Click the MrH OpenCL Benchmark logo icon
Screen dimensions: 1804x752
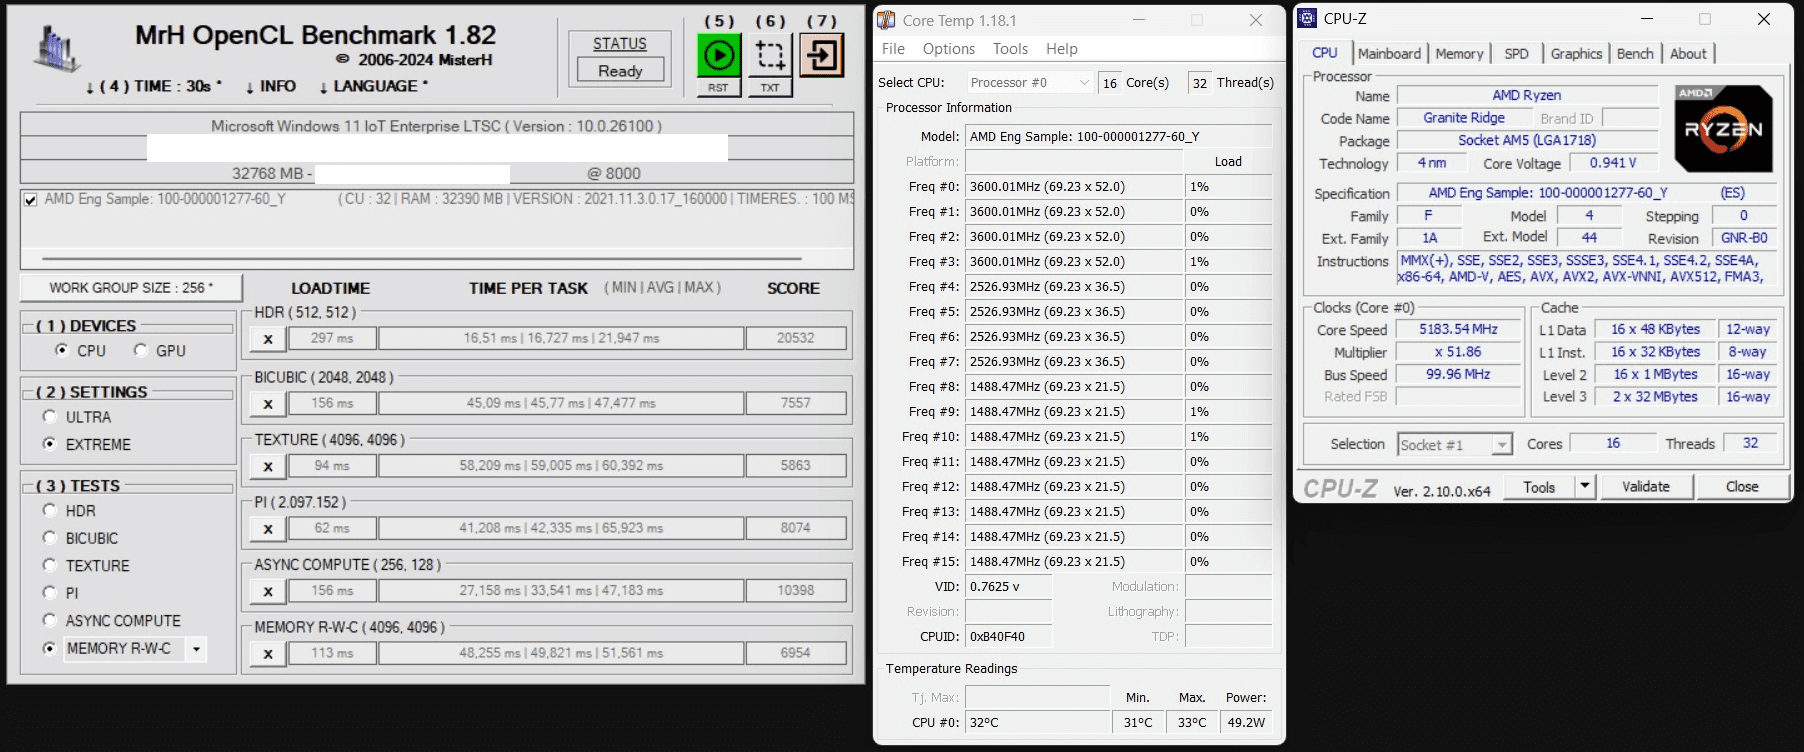pyautogui.click(x=56, y=50)
